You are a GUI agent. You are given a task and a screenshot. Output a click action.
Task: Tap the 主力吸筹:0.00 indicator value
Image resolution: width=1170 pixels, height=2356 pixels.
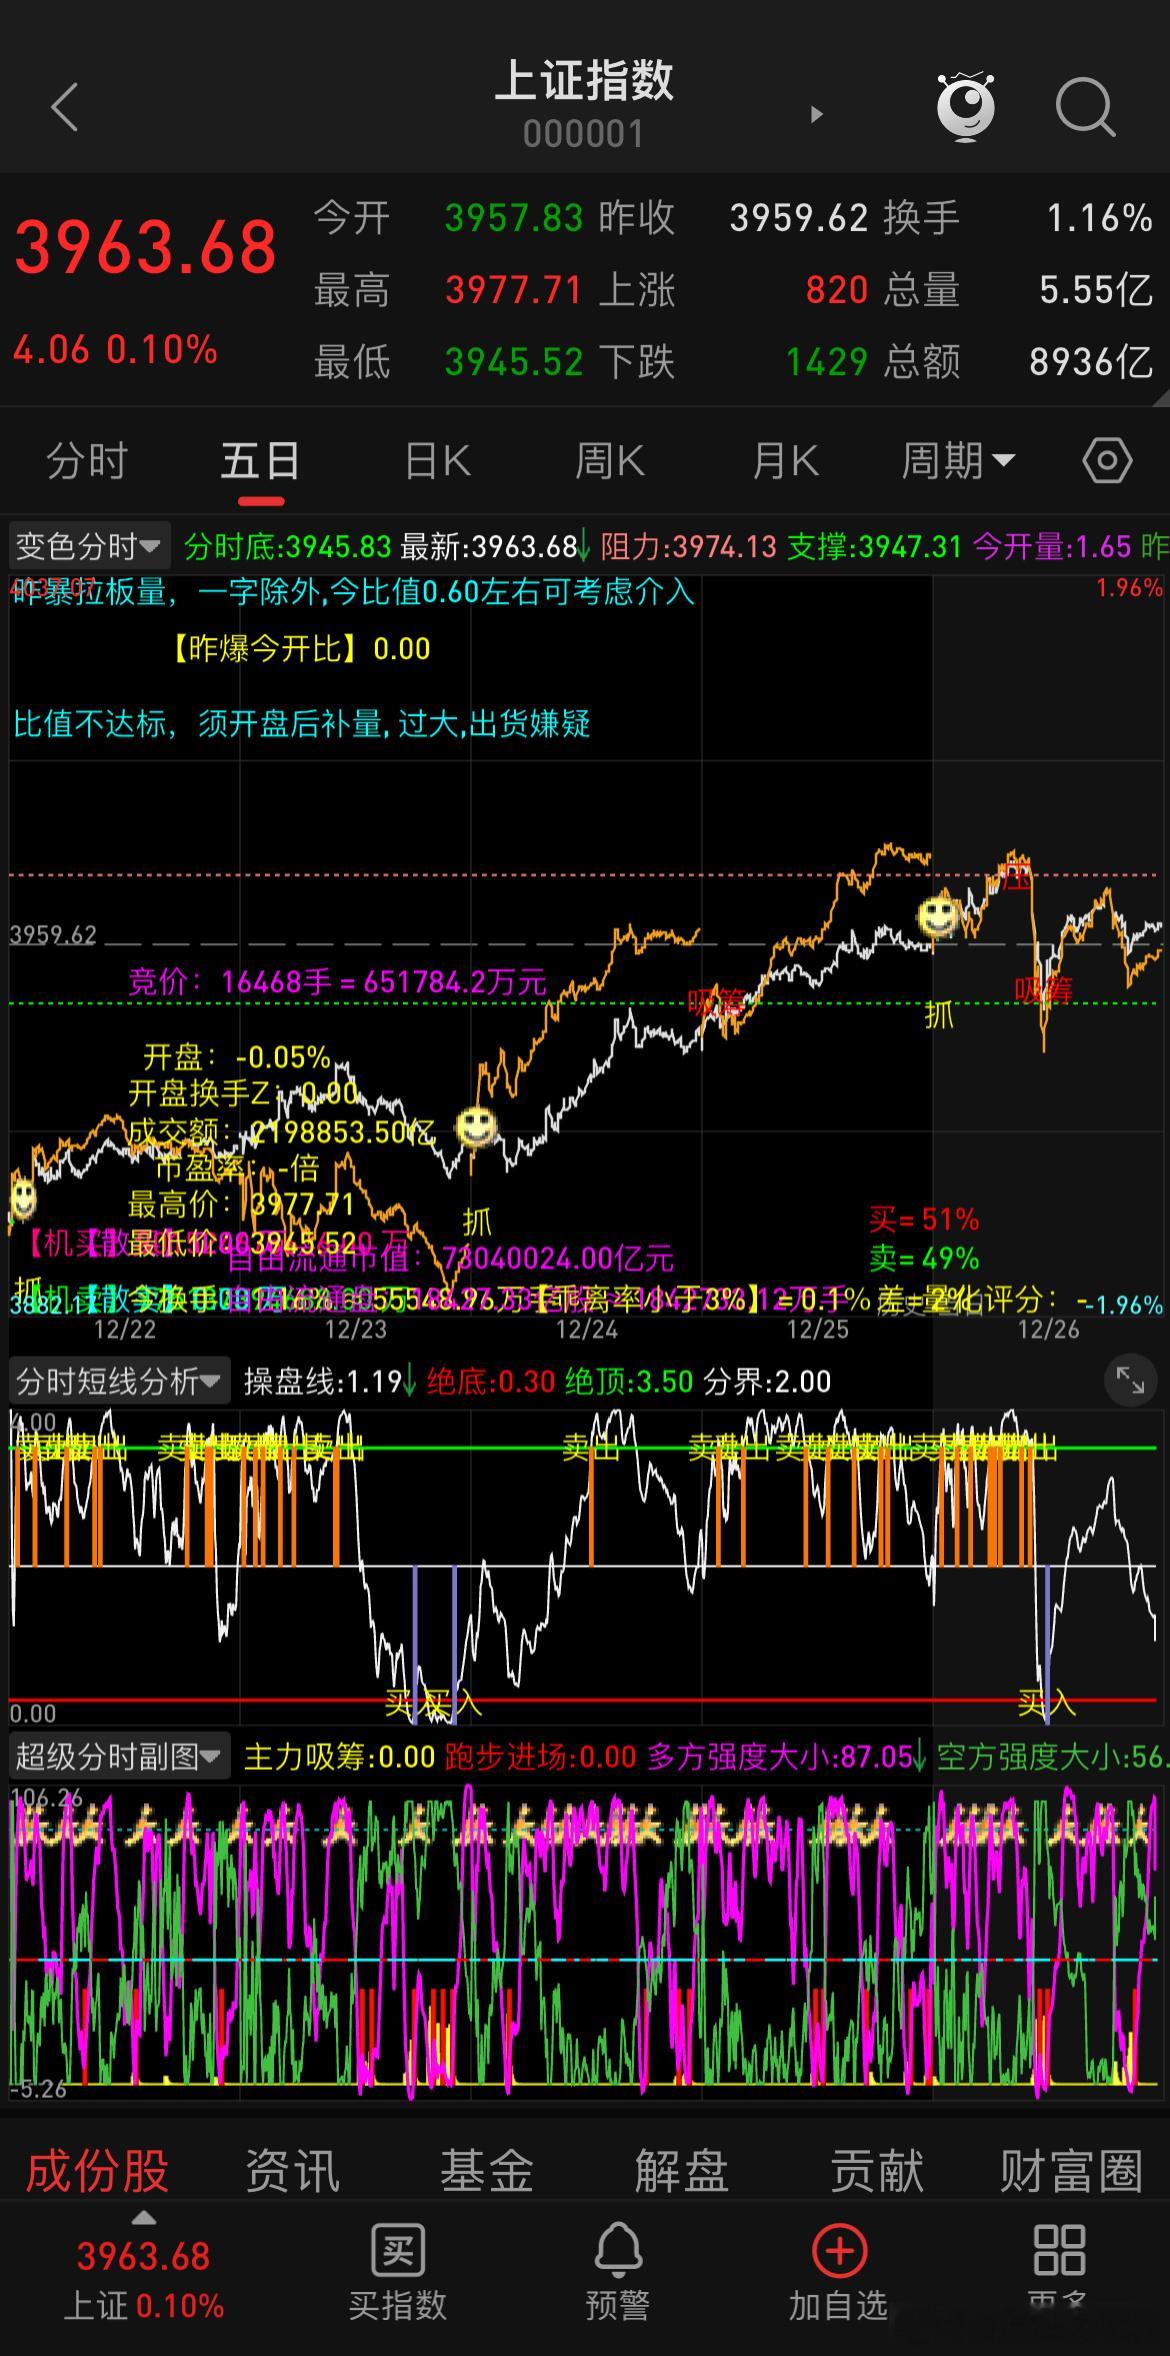[340, 1757]
